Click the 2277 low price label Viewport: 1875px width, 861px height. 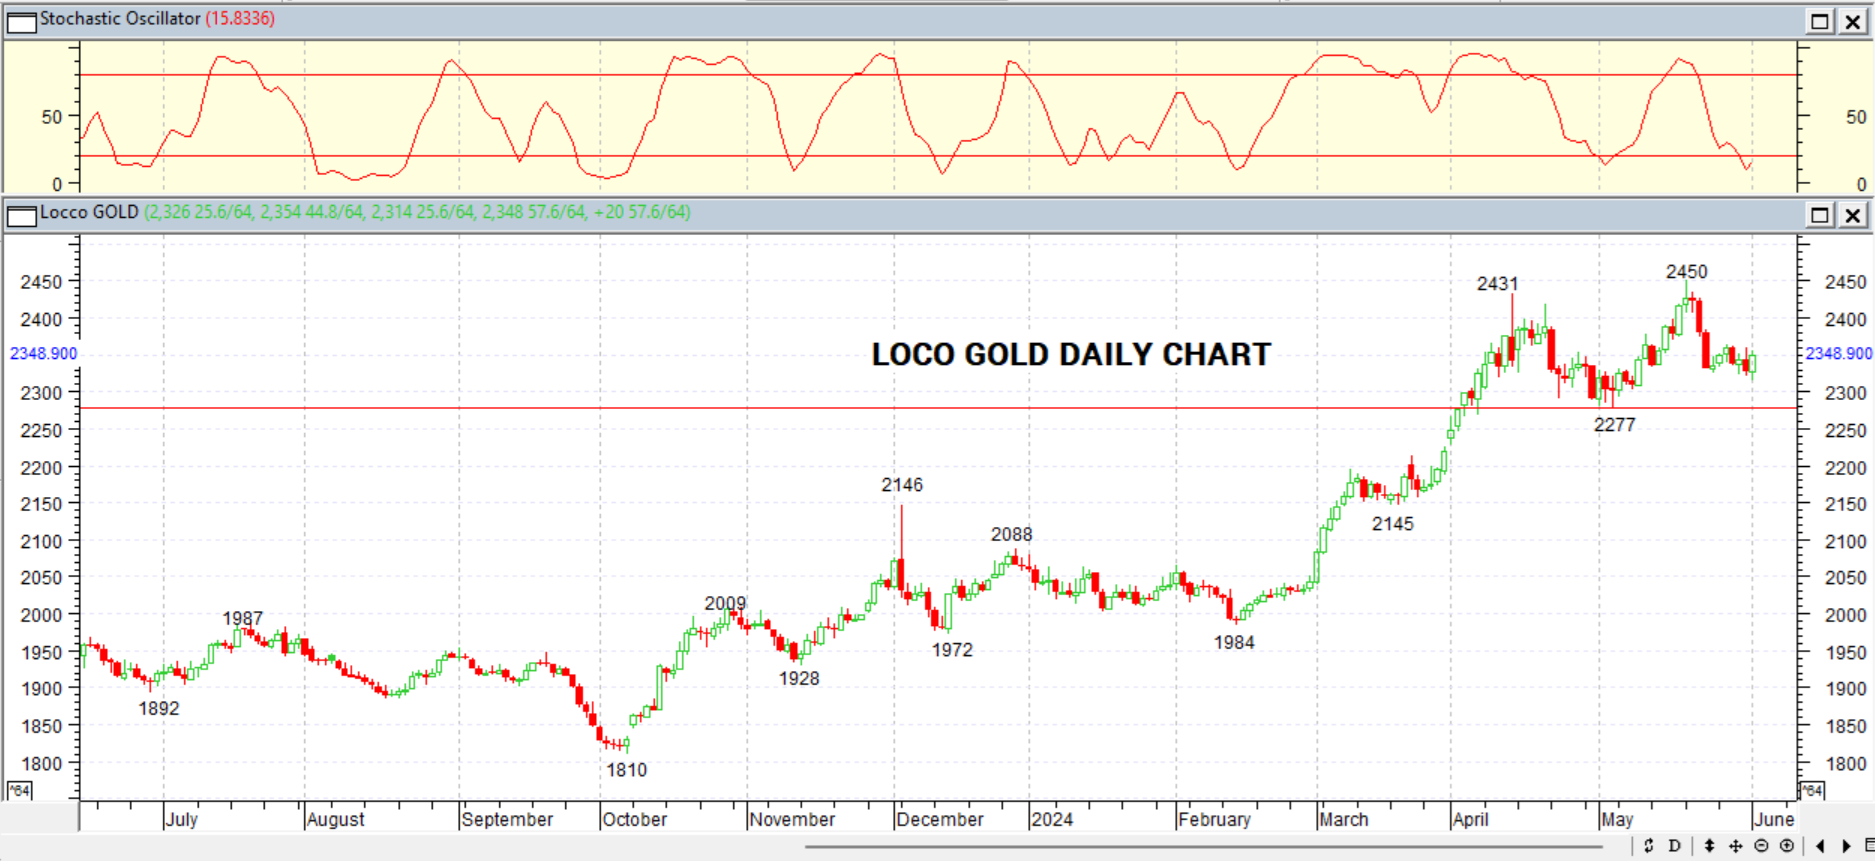click(x=1614, y=425)
